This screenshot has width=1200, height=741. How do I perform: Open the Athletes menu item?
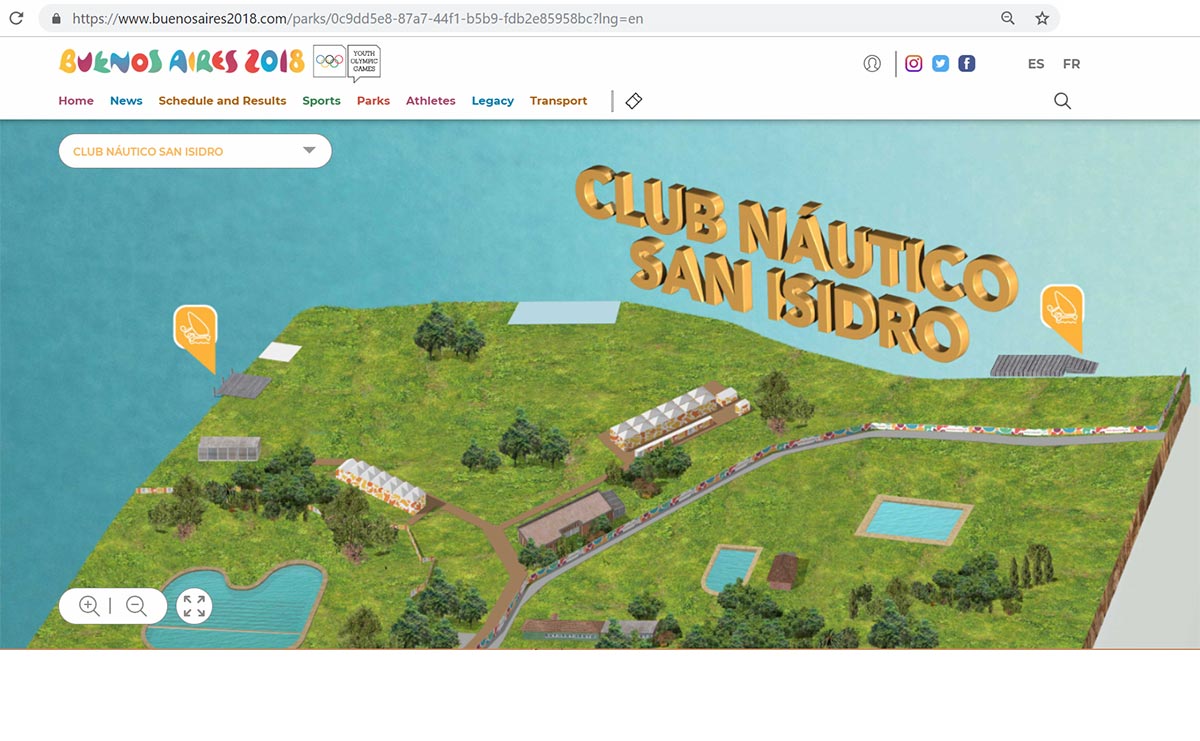430,101
